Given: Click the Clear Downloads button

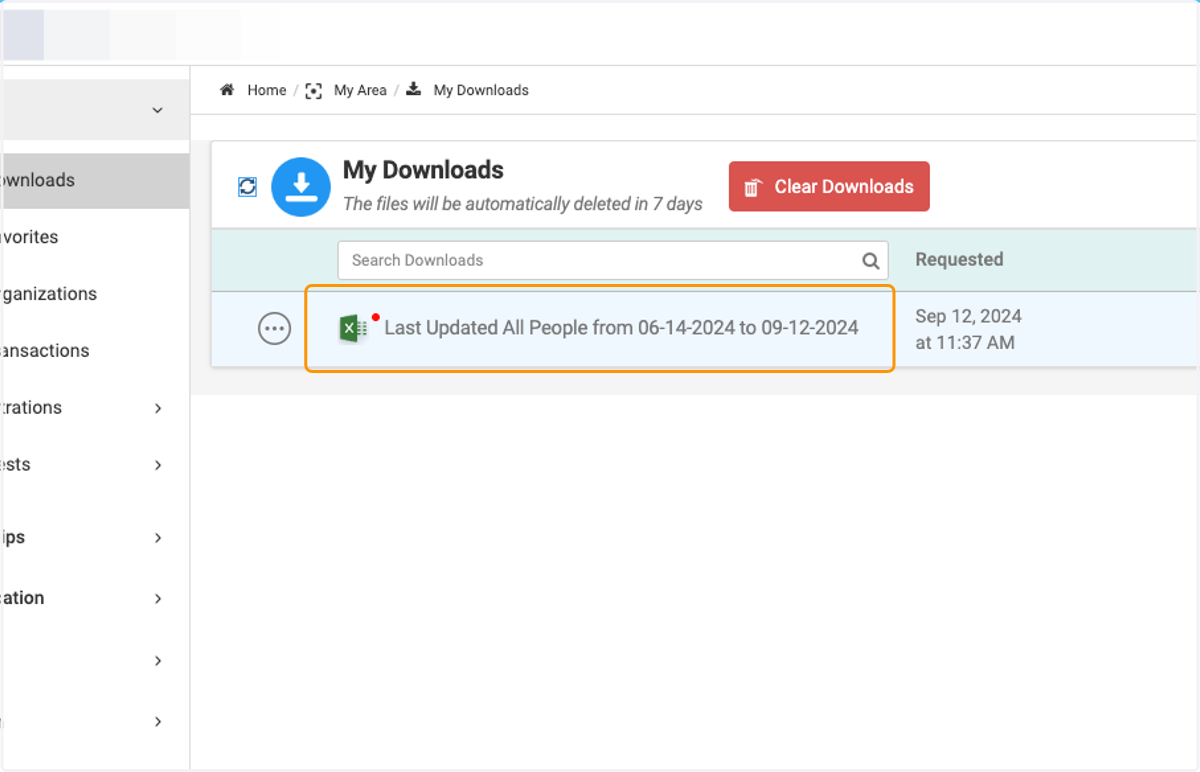Looking at the screenshot, I should pos(829,187).
